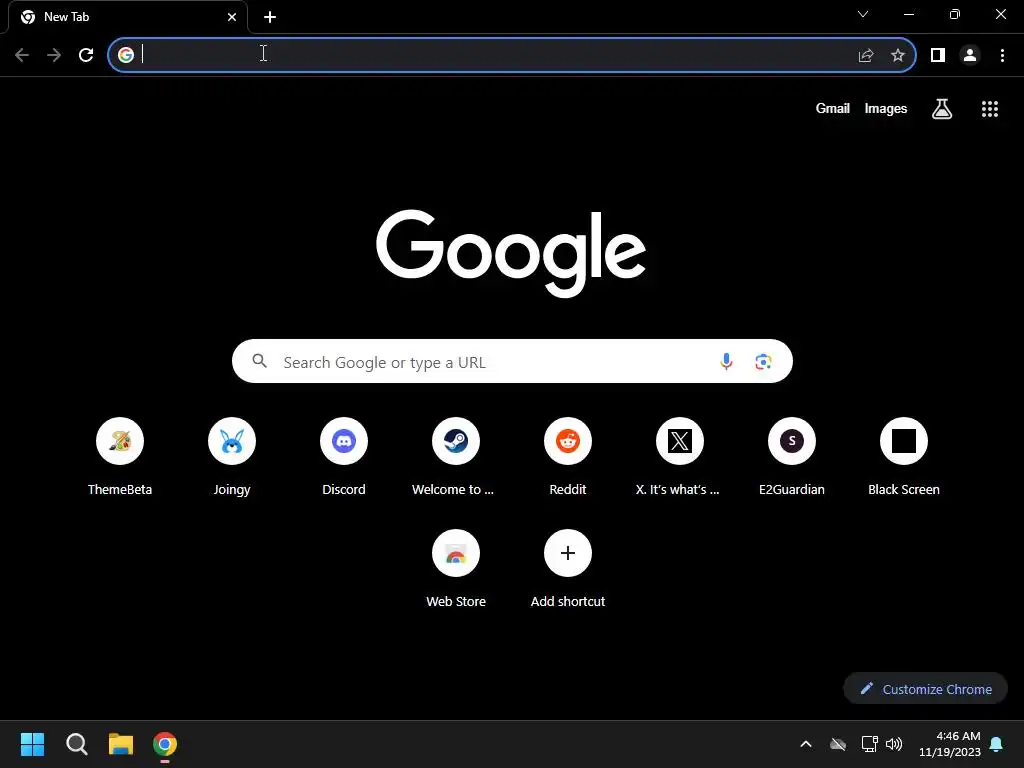Open the tab search dropdown chevron

[x=863, y=14]
